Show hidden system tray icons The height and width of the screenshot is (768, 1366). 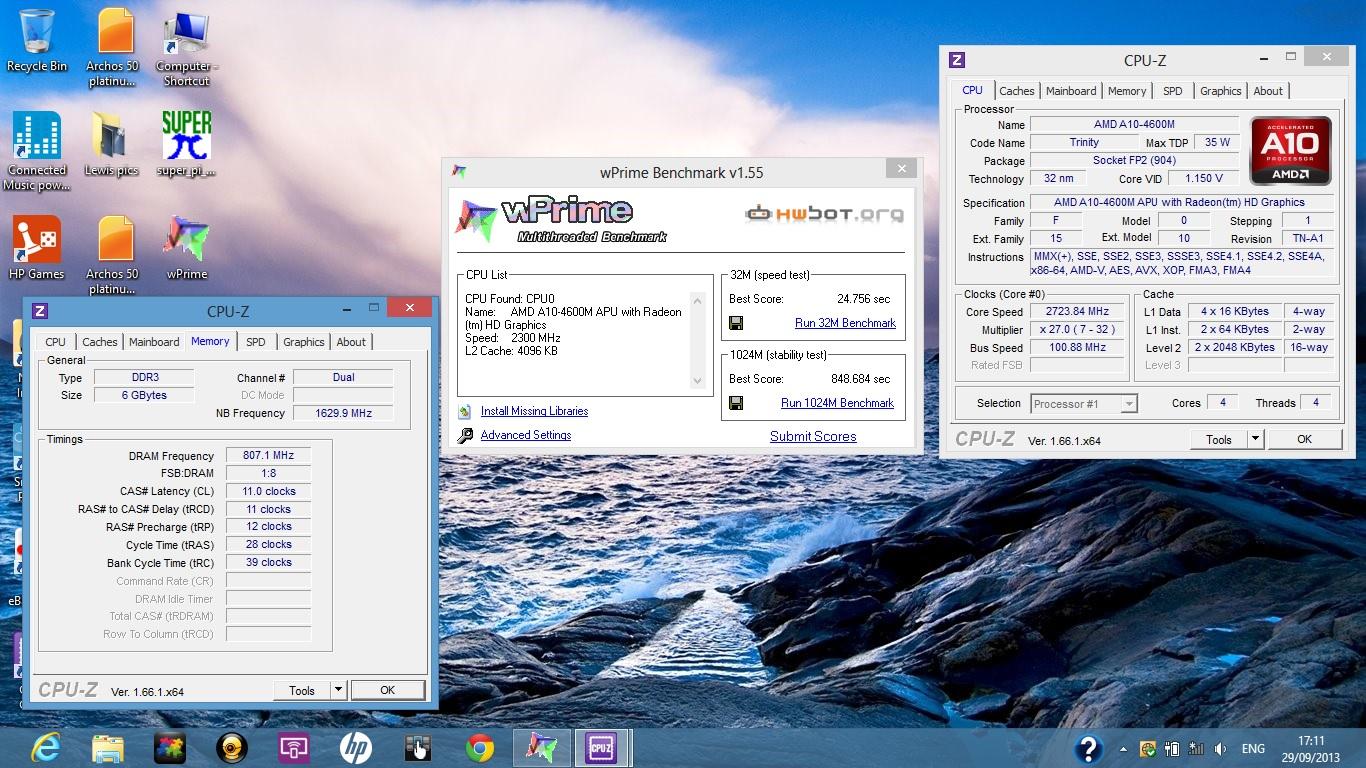(1123, 749)
